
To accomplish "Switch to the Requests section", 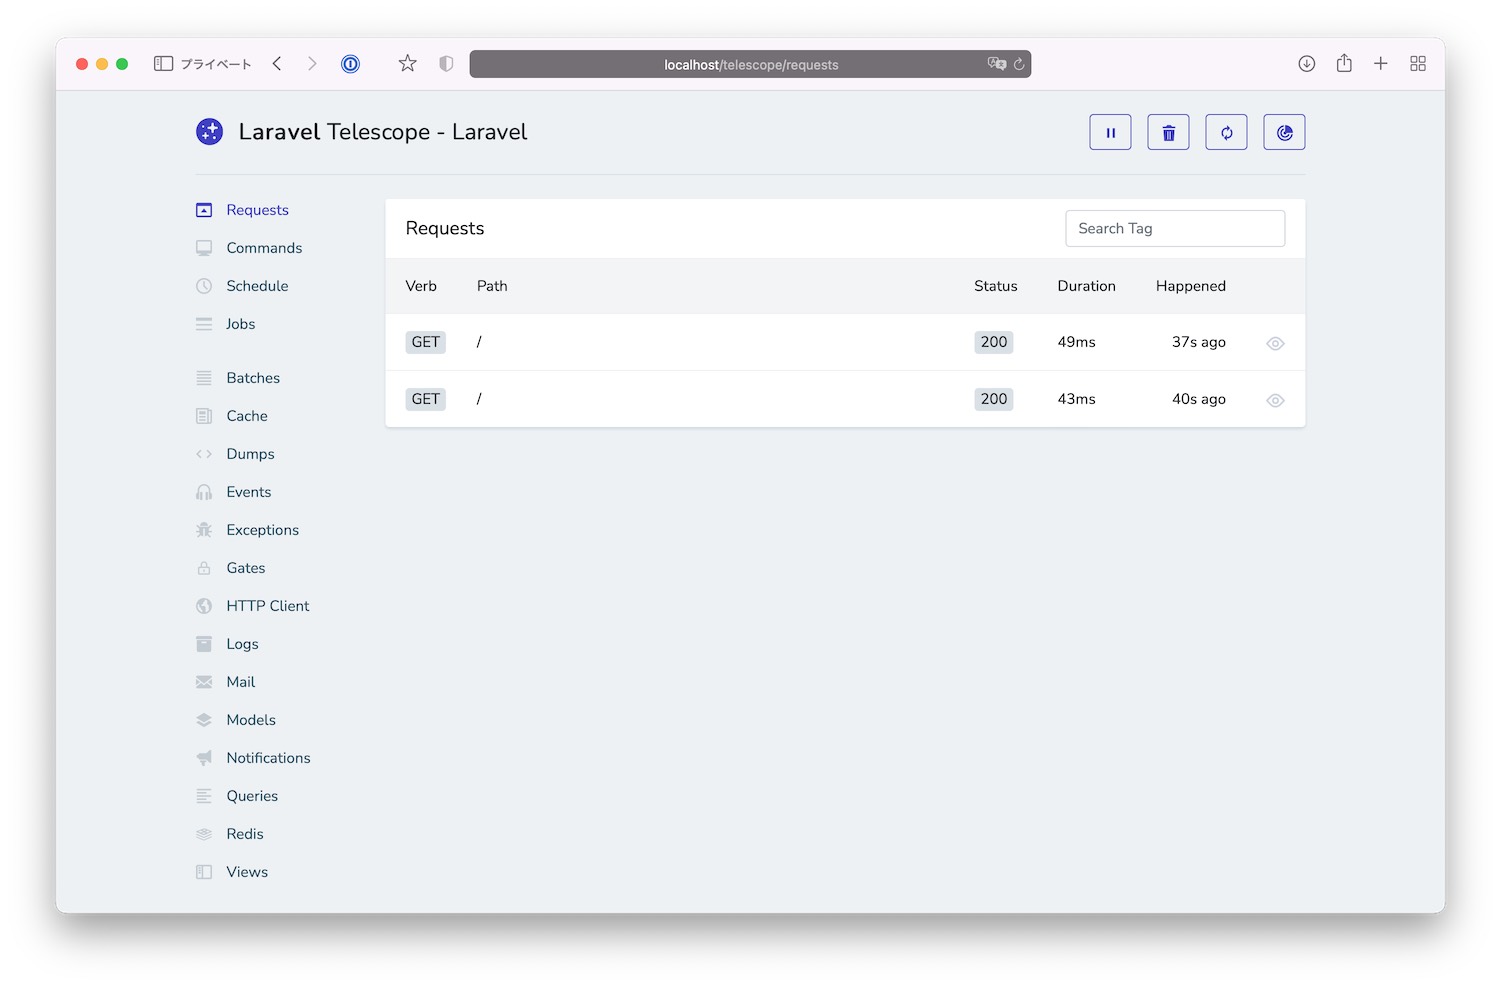I will pyautogui.click(x=257, y=210).
